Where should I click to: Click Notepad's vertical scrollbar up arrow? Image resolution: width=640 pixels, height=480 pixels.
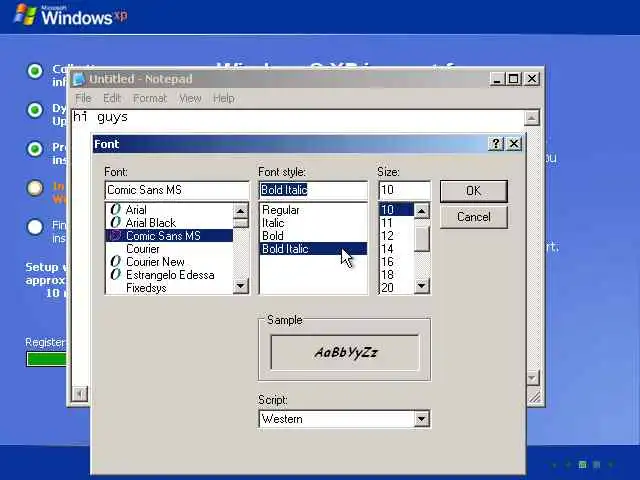(531, 118)
